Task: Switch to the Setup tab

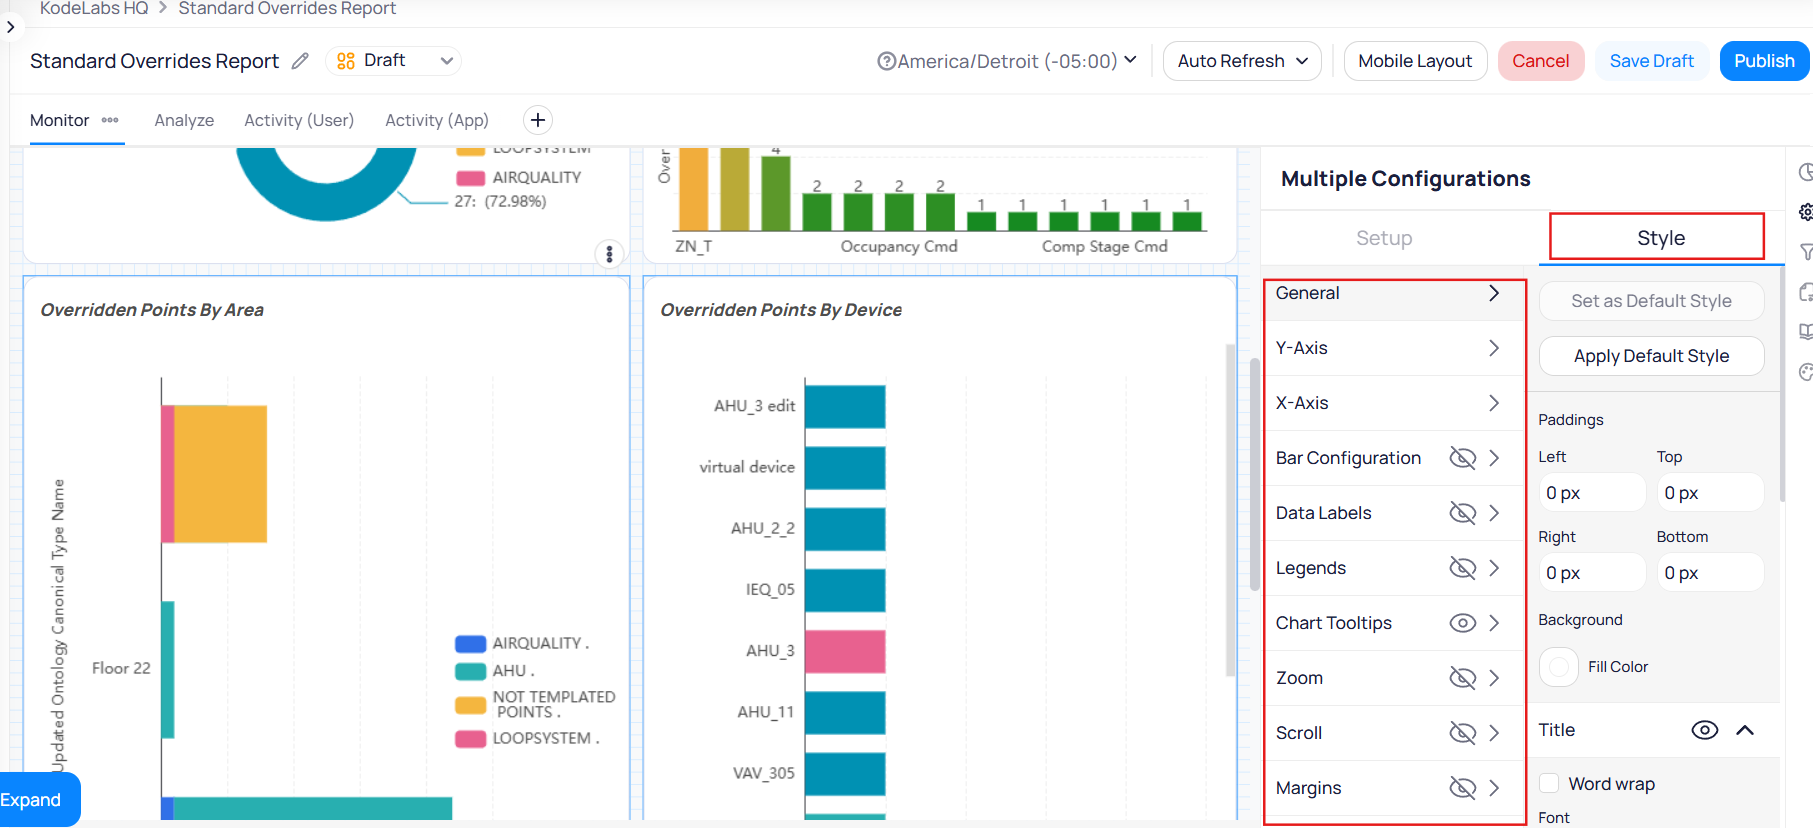Action: [x=1384, y=238]
